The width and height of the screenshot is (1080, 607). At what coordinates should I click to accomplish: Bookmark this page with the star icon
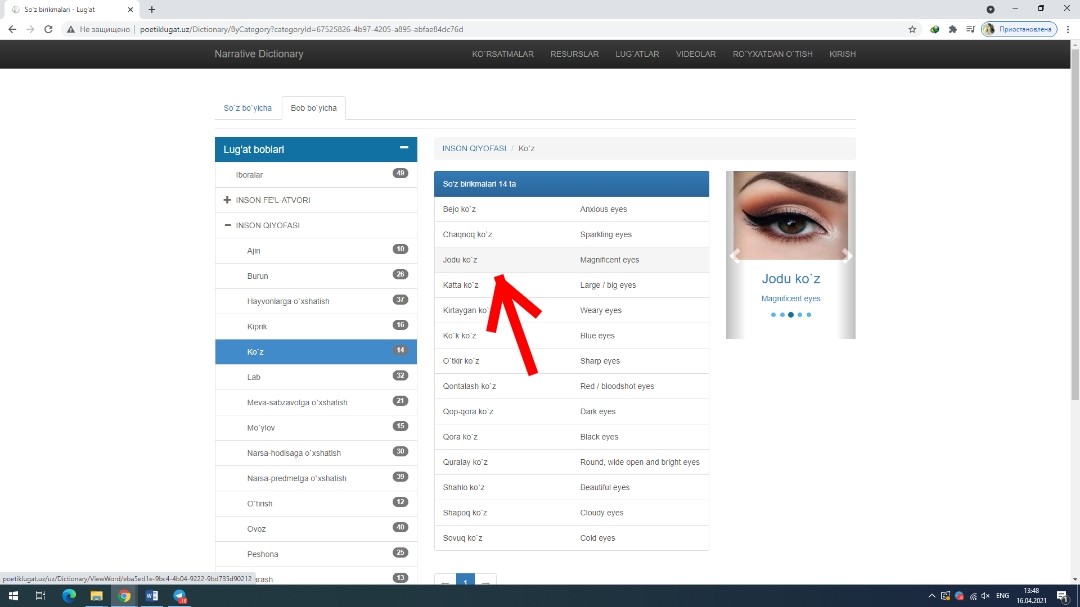point(912,30)
